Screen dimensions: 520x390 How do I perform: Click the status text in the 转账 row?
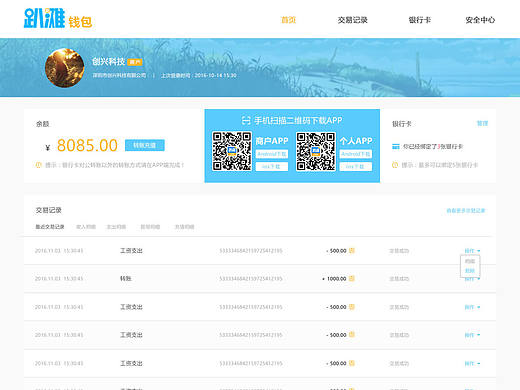(399, 279)
